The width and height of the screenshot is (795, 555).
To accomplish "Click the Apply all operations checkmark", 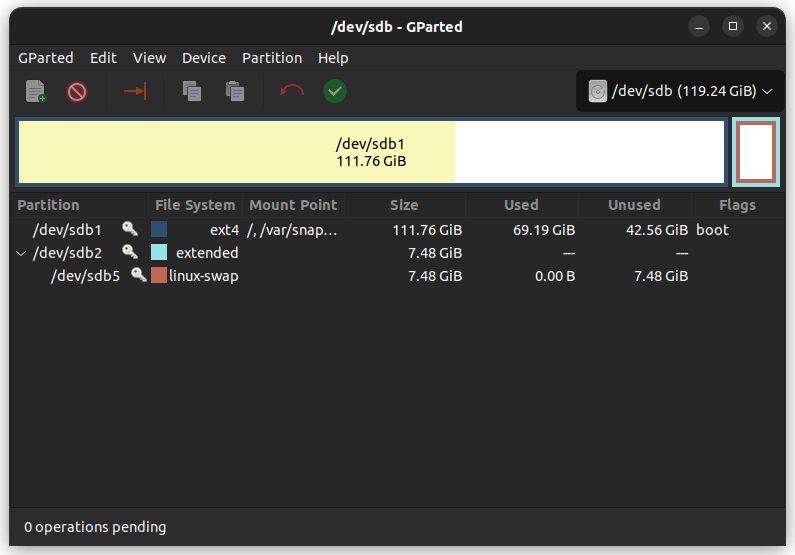I will [x=335, y=92].
